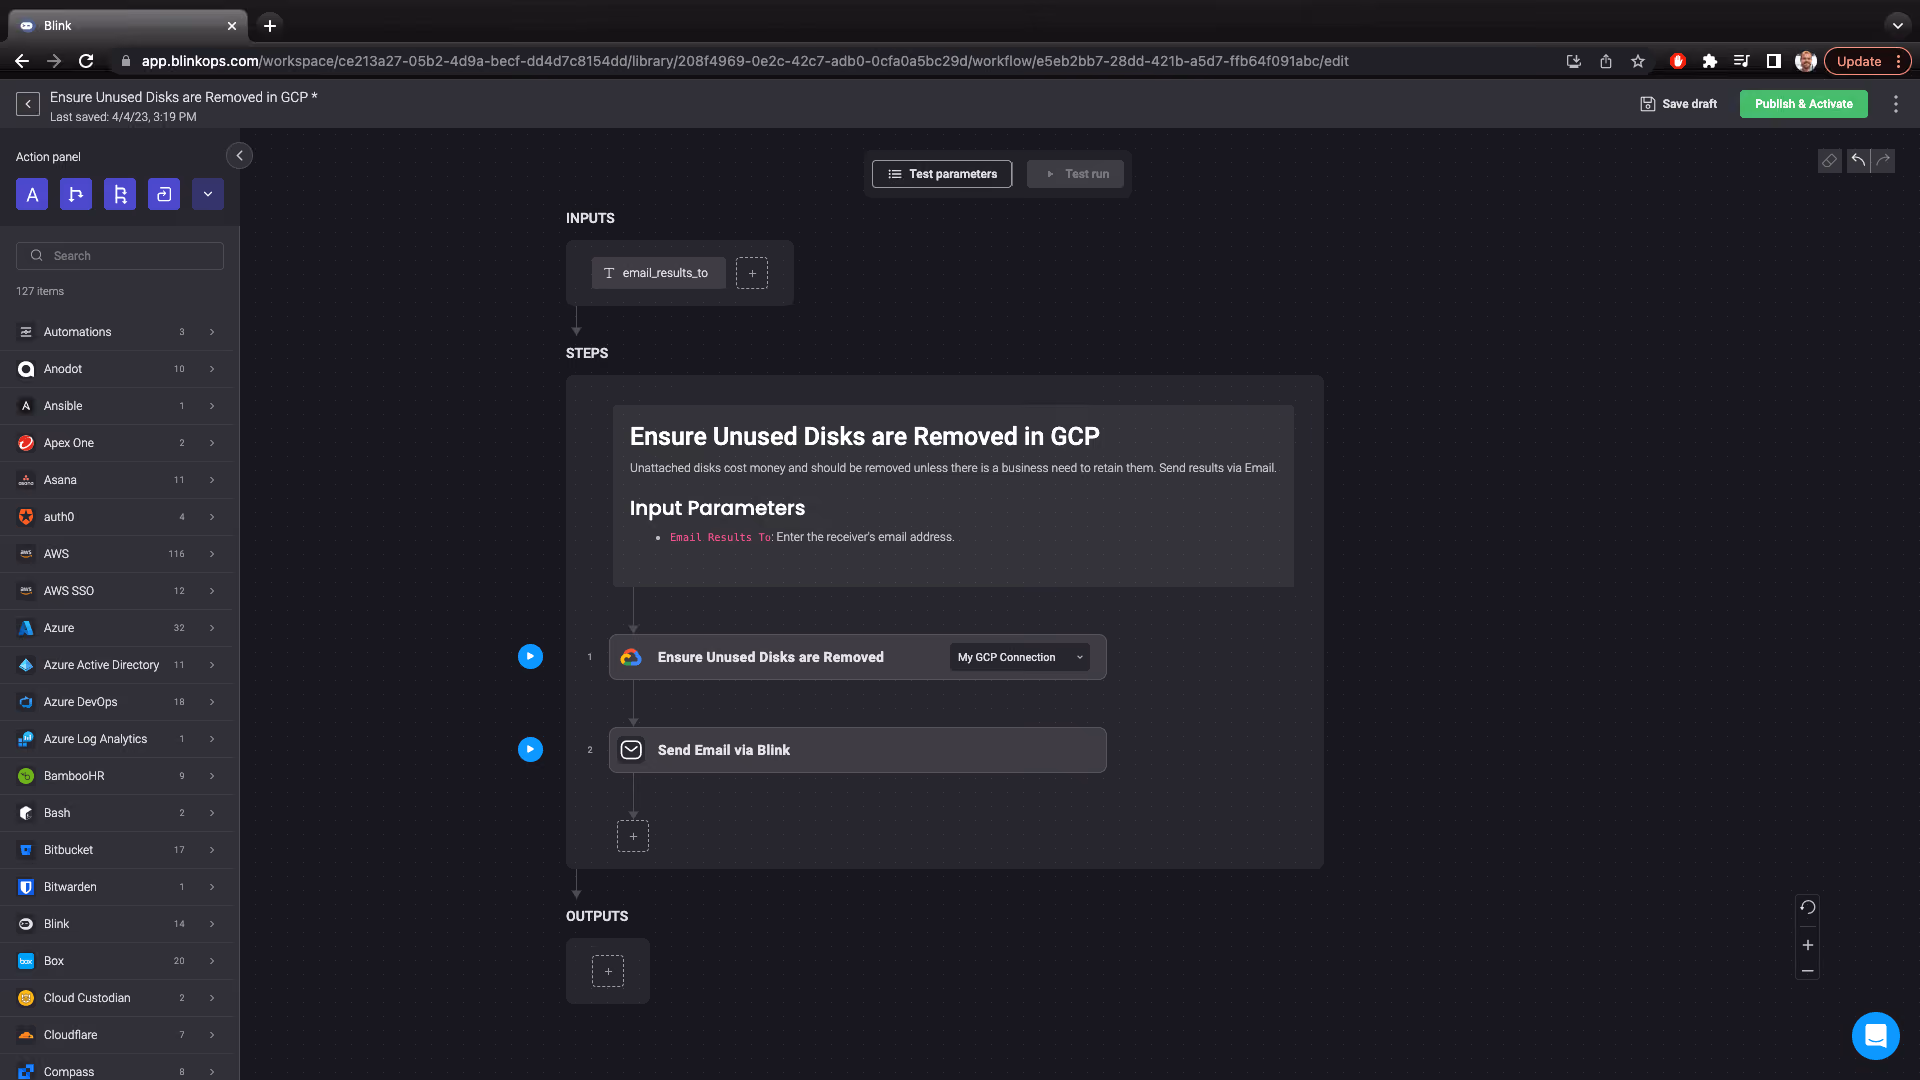The image size is (1920, 1080).
Task: Open the Bitbucket row
Action: (116, 850)
